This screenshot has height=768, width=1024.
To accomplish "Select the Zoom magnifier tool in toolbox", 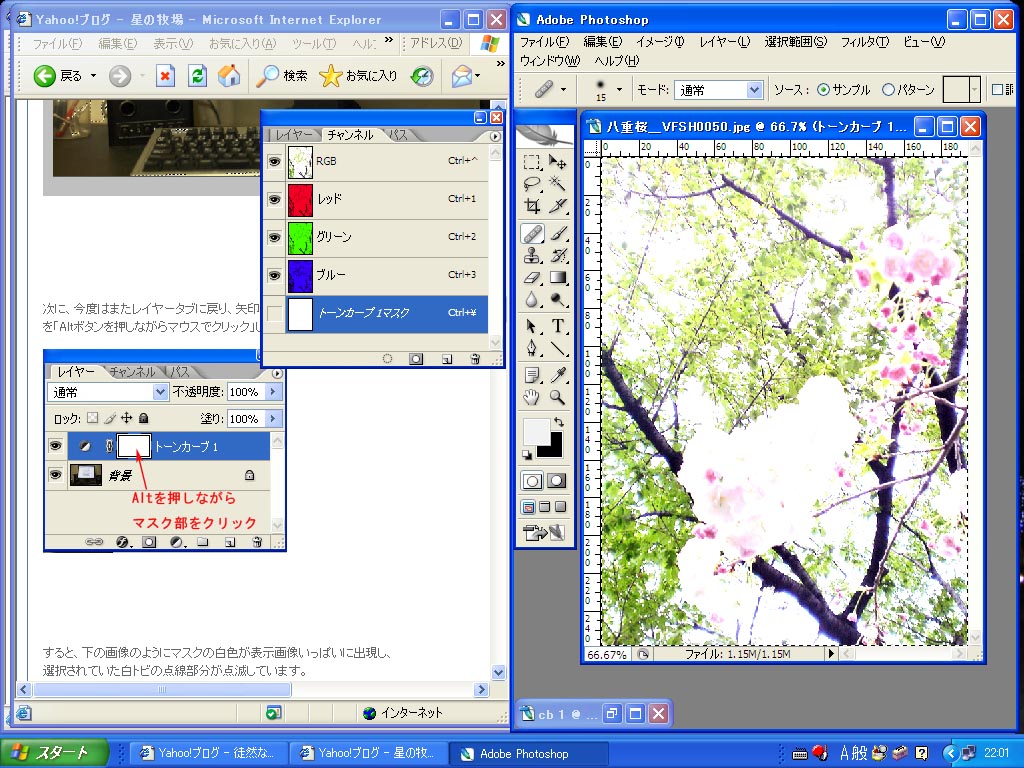I will [x=557, y=397].
